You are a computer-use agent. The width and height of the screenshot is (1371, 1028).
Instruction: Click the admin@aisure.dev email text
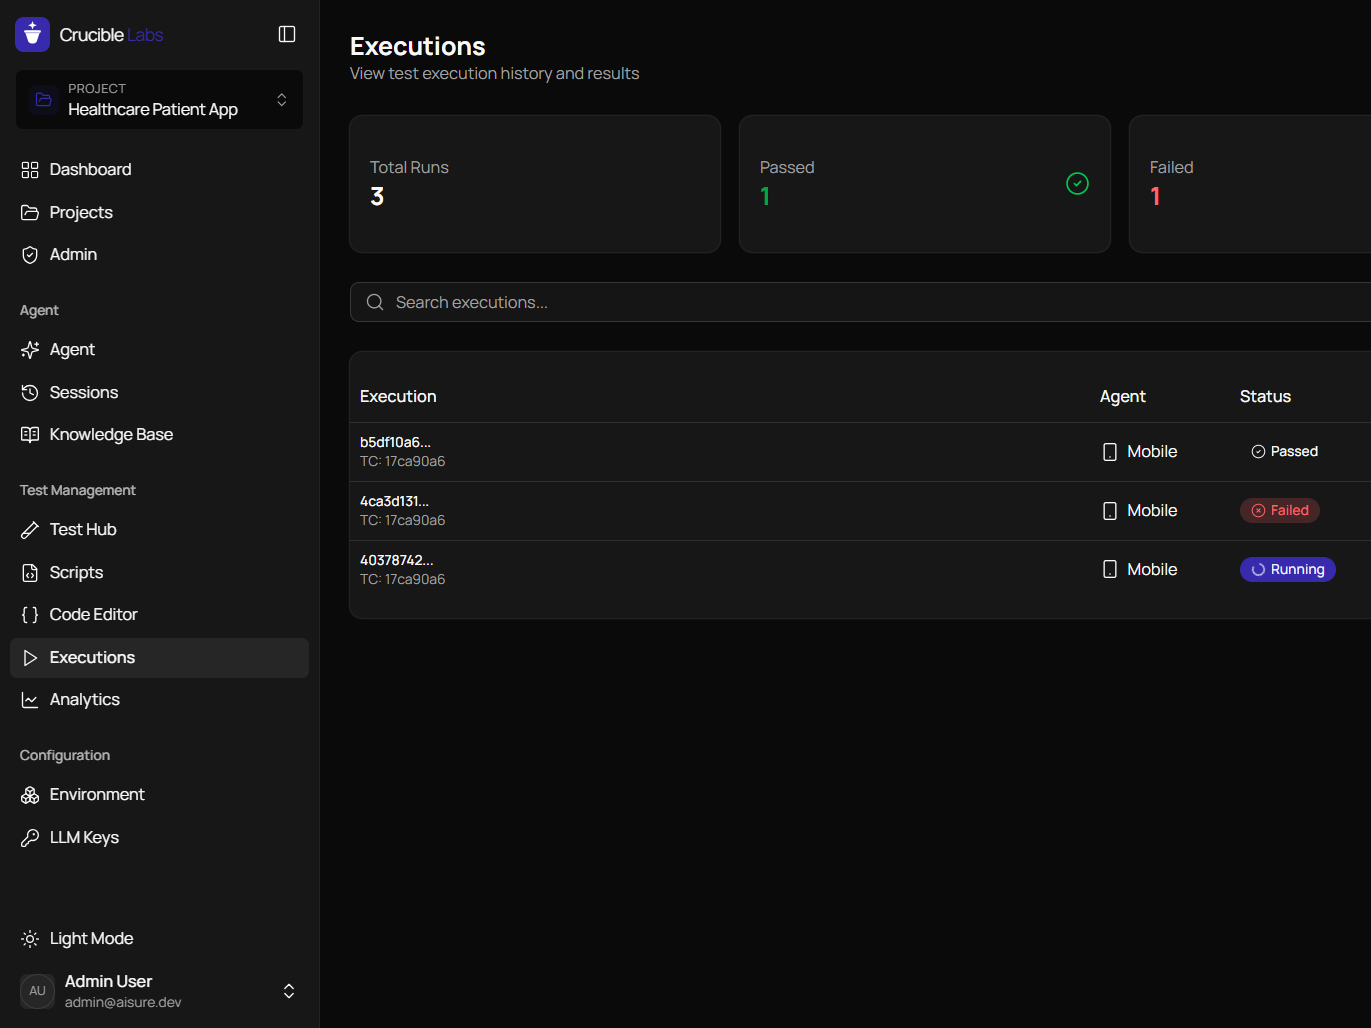tap(123, 1002)
